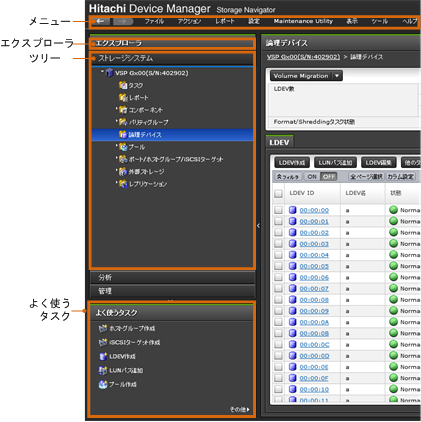Click the LUNパス追加 button above the table

pyautogui.click(x=335, y=163)
